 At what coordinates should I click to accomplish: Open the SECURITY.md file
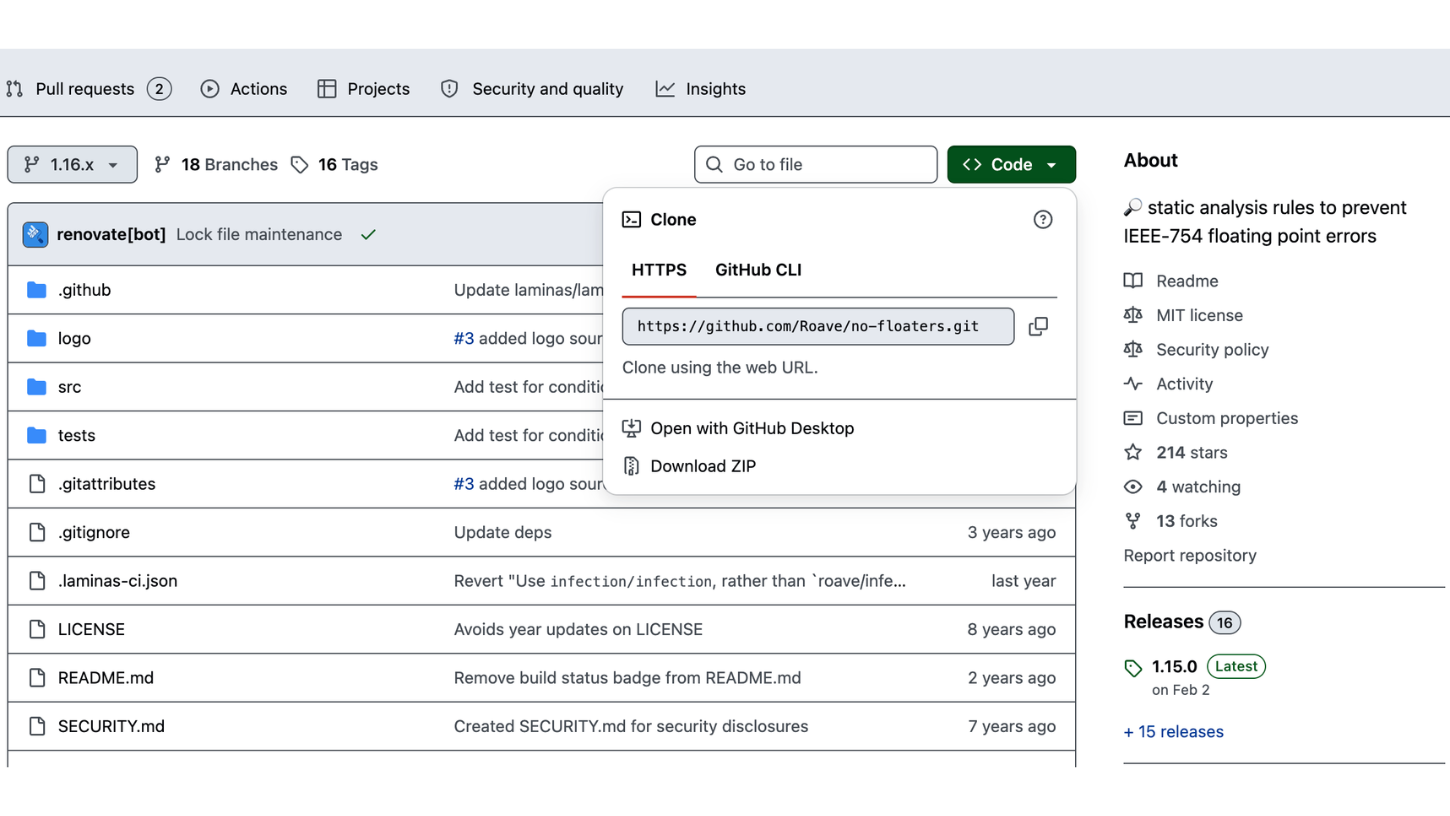pos(111,727)
